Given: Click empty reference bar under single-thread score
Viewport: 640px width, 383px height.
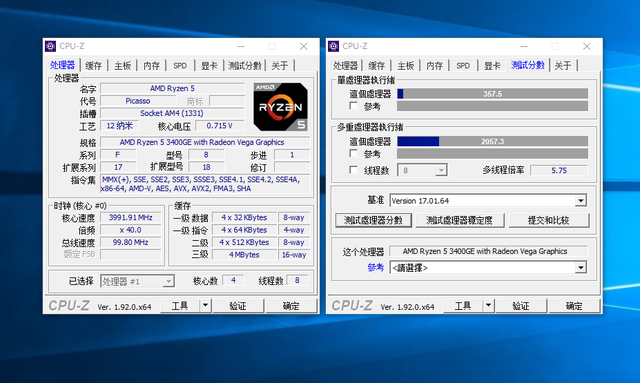Looking at the screenshot, I should (x=492, y=106).
